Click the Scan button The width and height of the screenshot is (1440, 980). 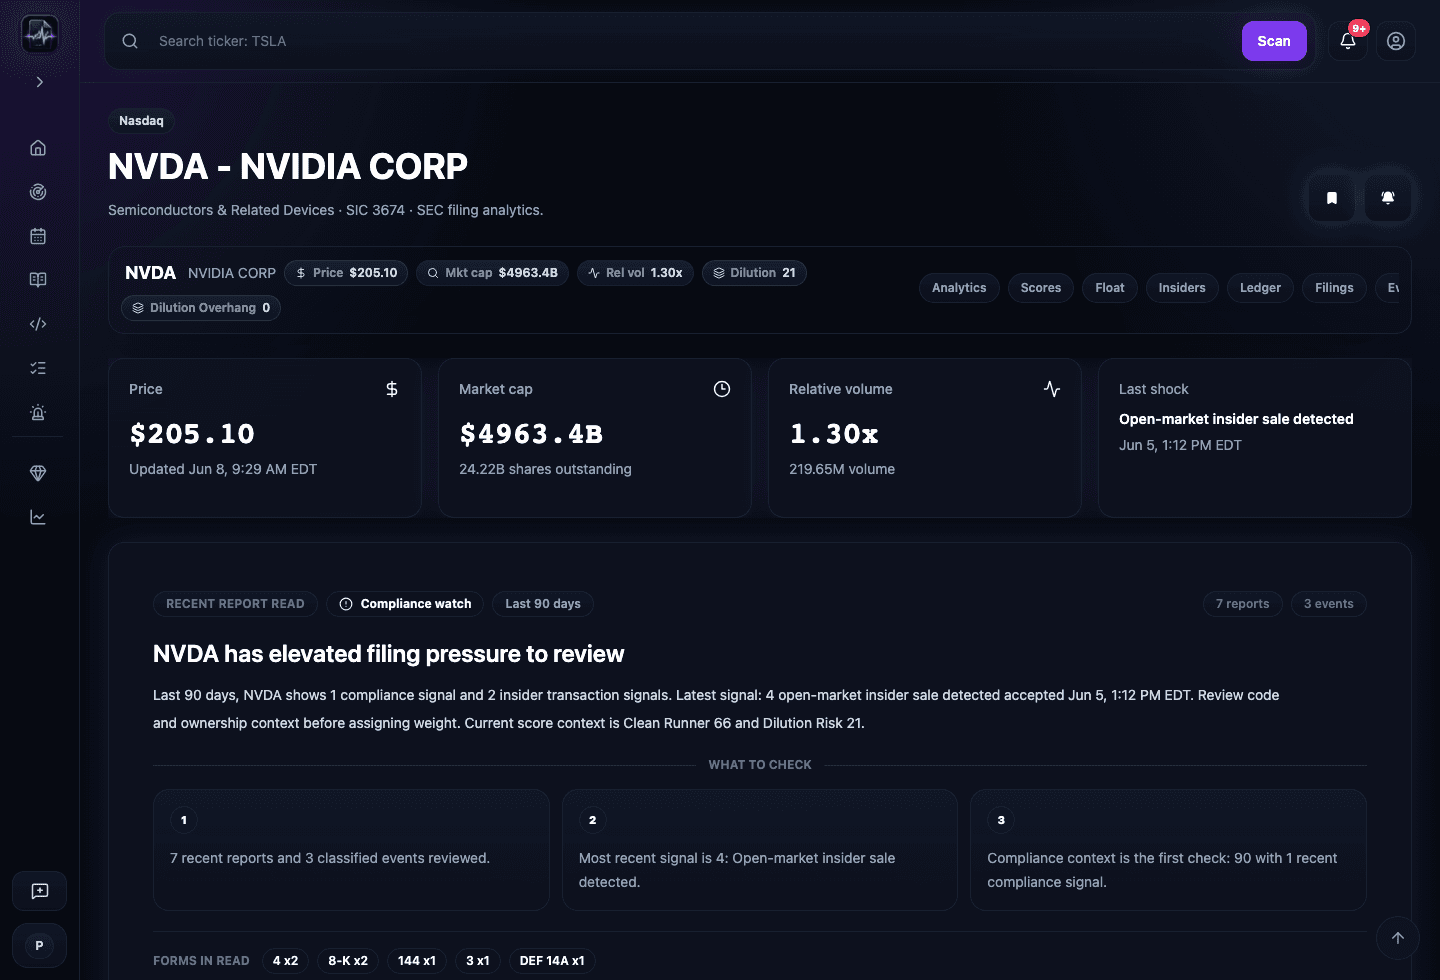click(x=1274, y=41)
